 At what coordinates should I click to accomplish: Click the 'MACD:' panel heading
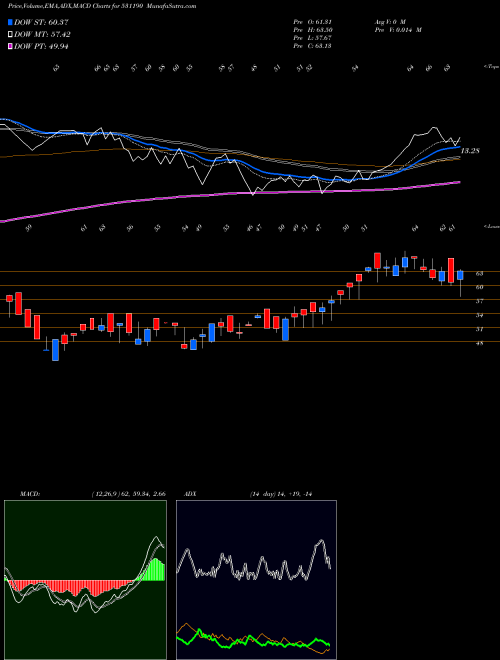[x=29, y=494]
